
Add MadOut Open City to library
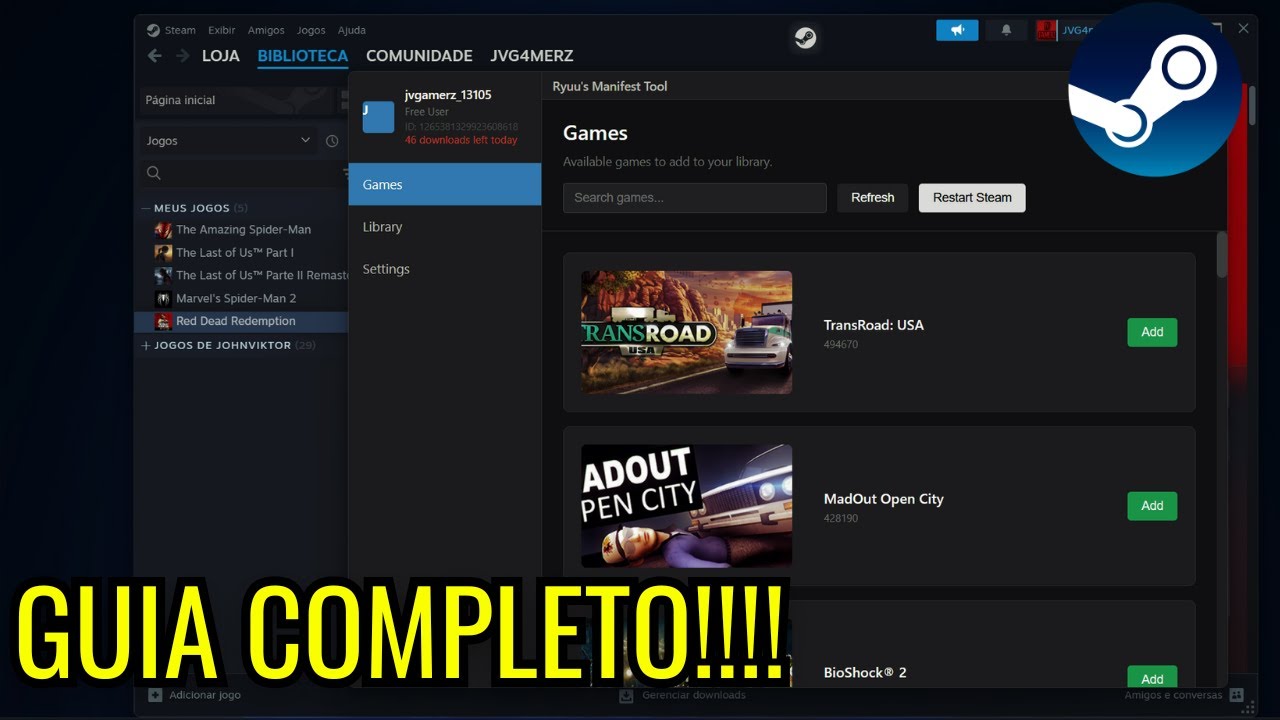click(1152, 506)
